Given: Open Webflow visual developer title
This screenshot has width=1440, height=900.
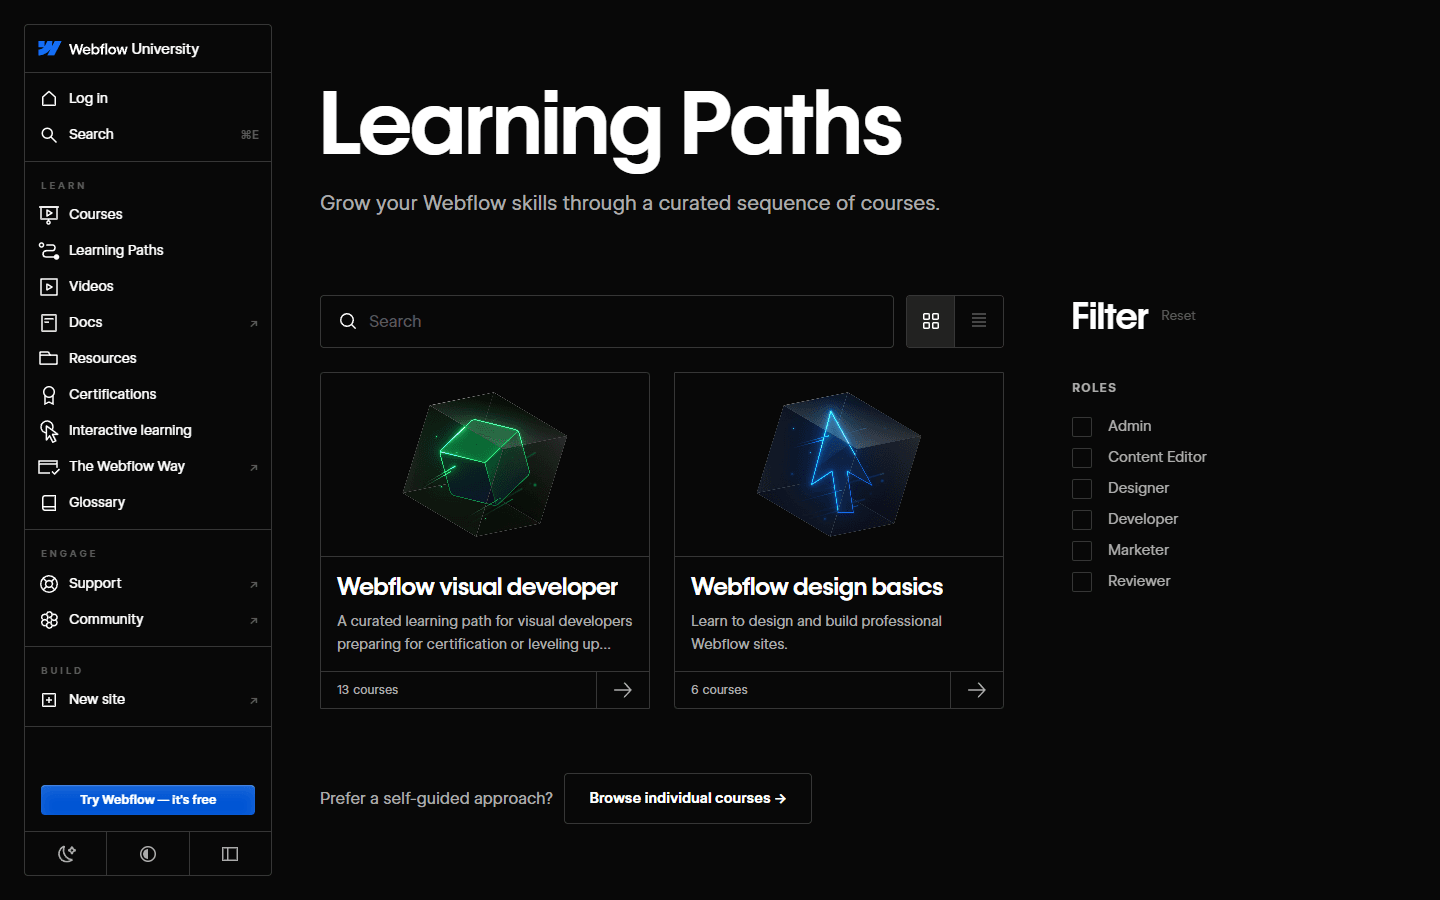Looking at the screenshot, I should click(x=477, y=587).
